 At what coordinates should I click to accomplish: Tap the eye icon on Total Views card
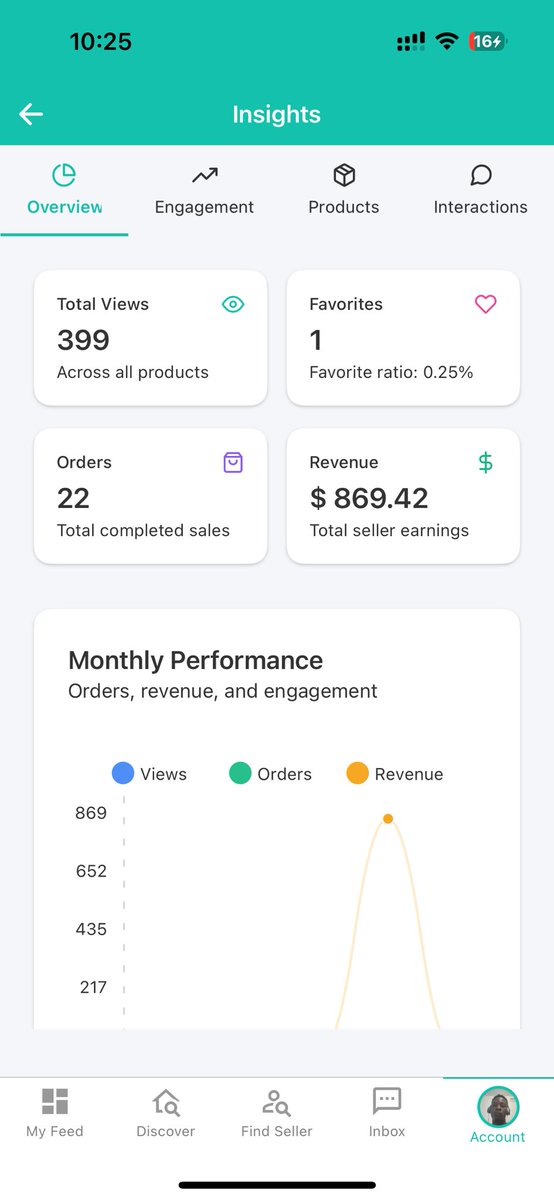pos(233,304)
